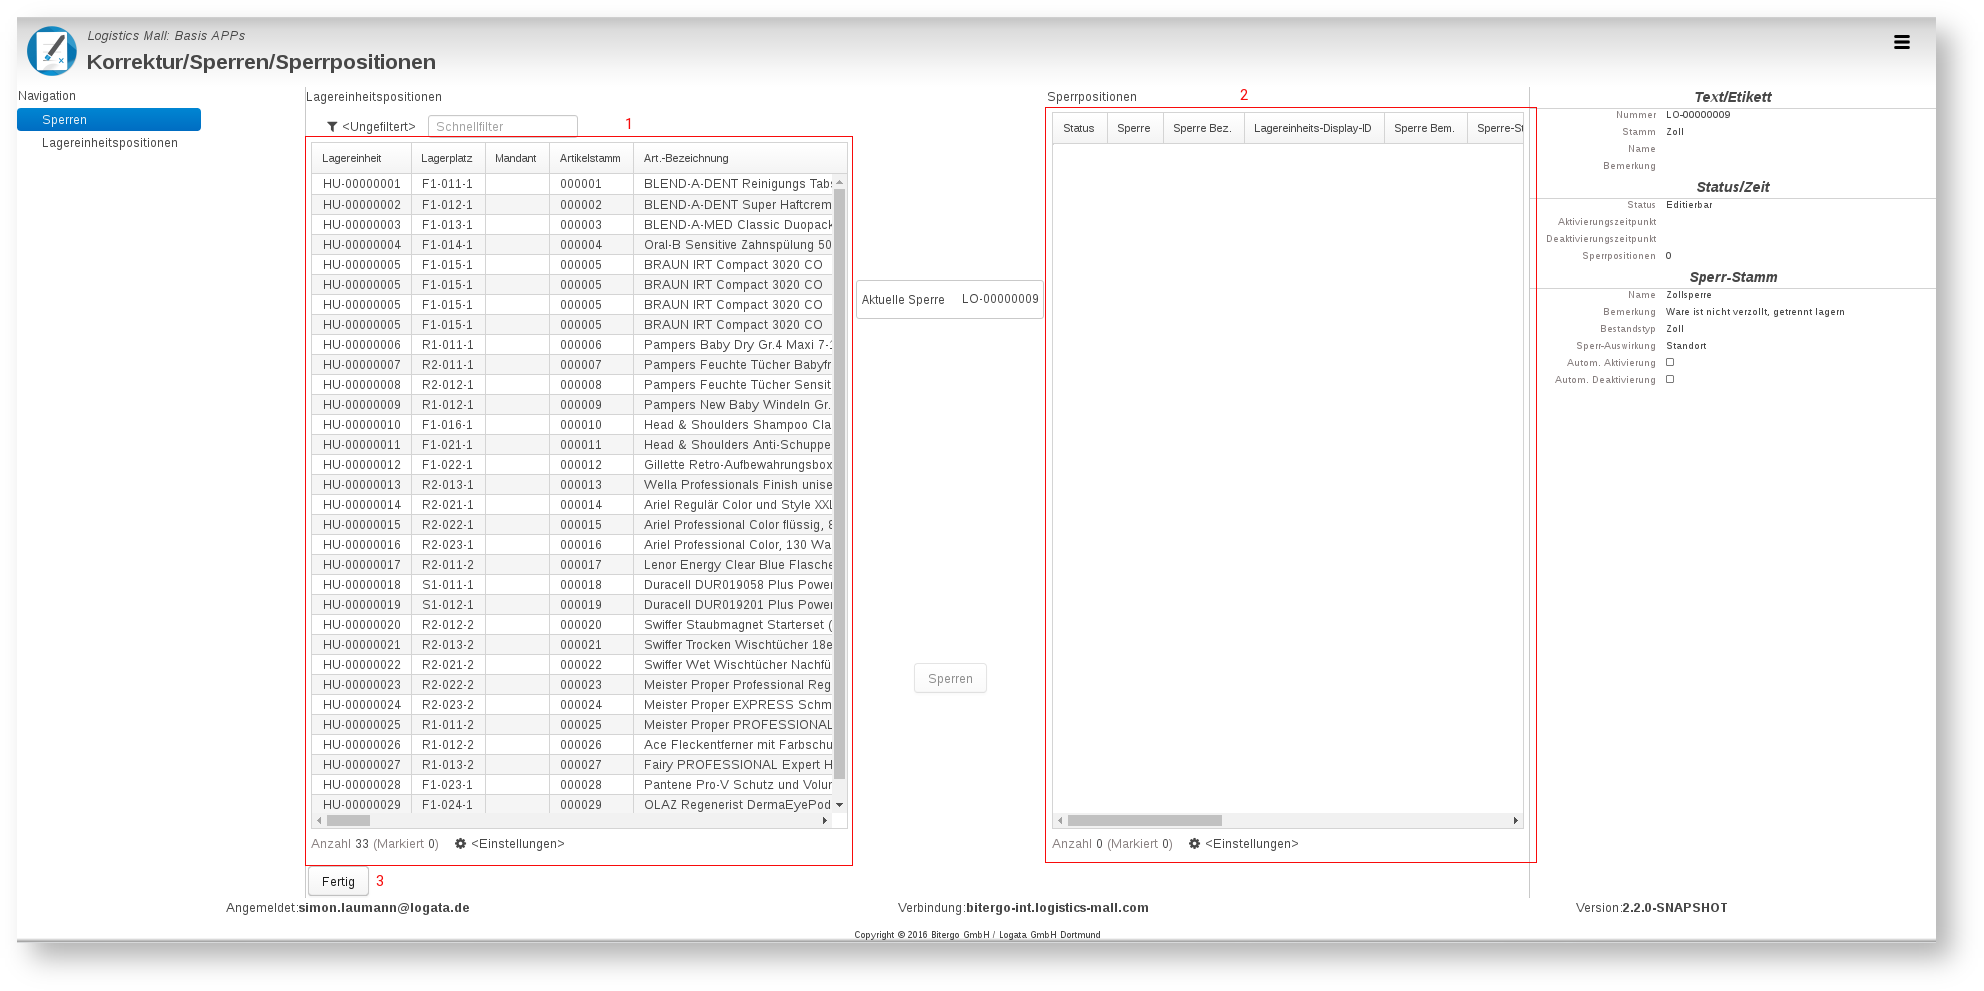Image resolution: width=1984 pixels, height=991 pixels.
Task: Click down scroll arrow of Lagereinheiten table
Action: click(840, 805)
